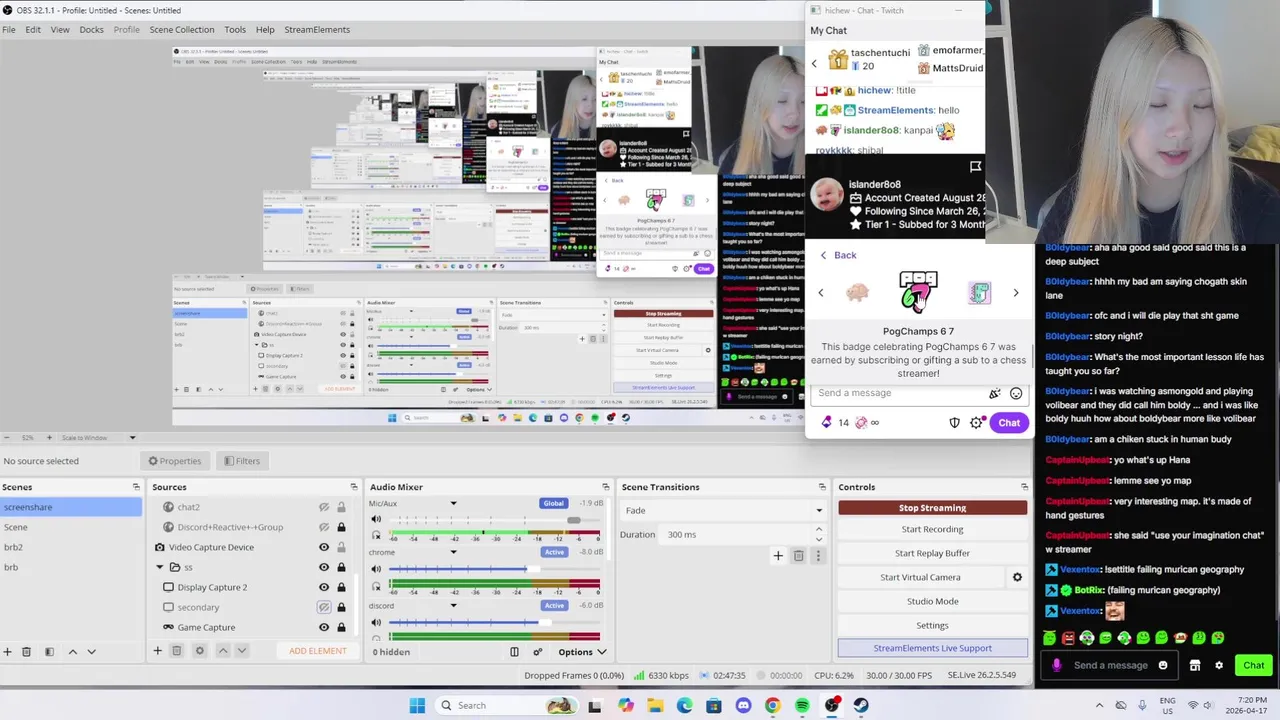The image size is (1280, 720).
Task: Click Stop Streaming button
Action: (x=932, y=508)
